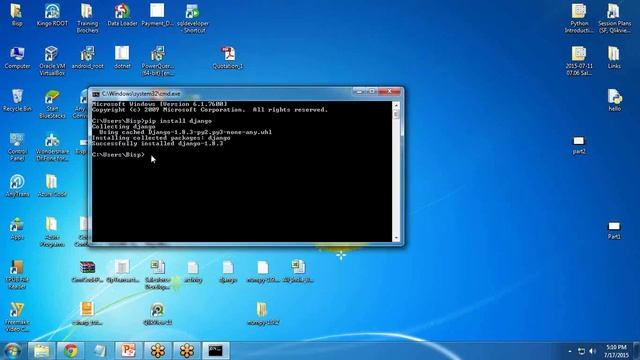The width and height of the screenshot is (640, 360).
Task: Open the Kingo ROOT shortcut
Action: (x=52, y=15)
